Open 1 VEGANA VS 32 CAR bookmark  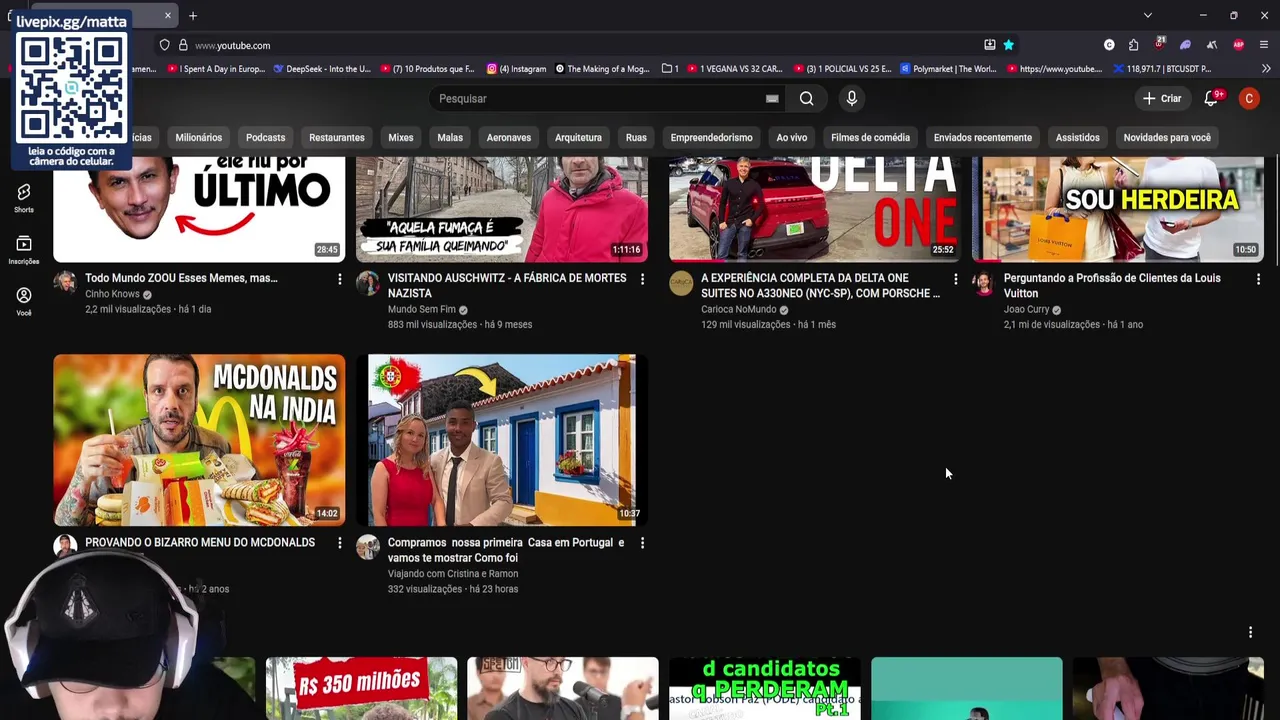pos(734,69)
